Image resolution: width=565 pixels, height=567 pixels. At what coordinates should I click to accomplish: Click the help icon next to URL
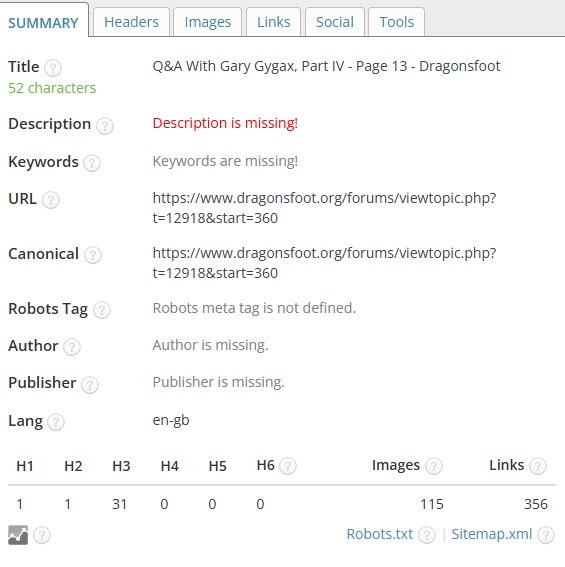click(x=51, y=200)
